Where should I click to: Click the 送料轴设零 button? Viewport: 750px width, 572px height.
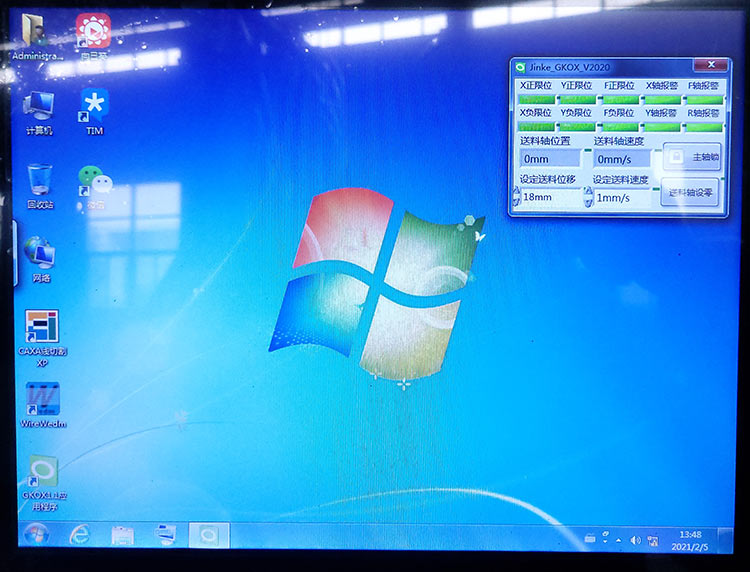[690, 192]
